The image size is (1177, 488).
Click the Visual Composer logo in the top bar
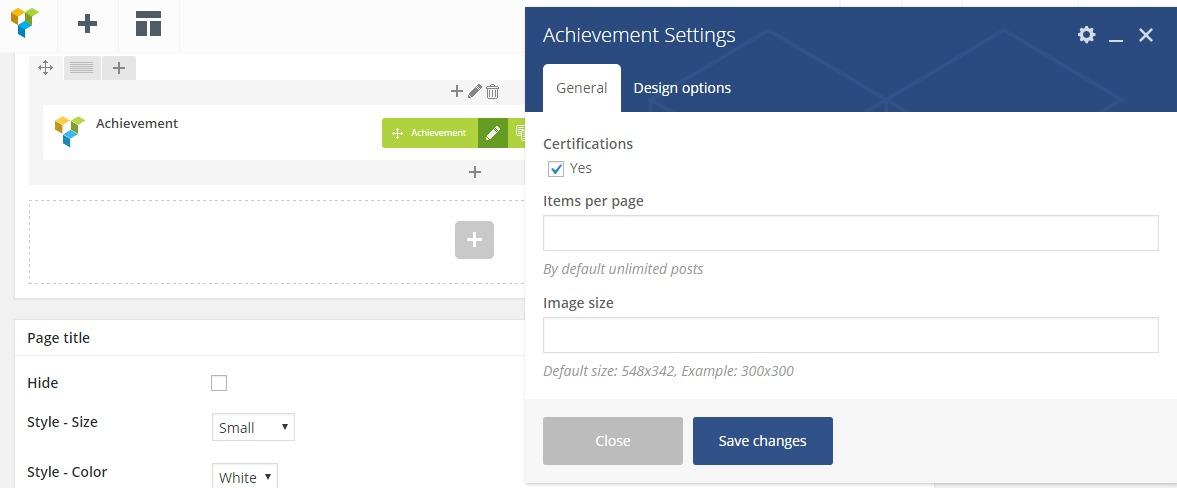pyautogui.click(x=25, y=24)
